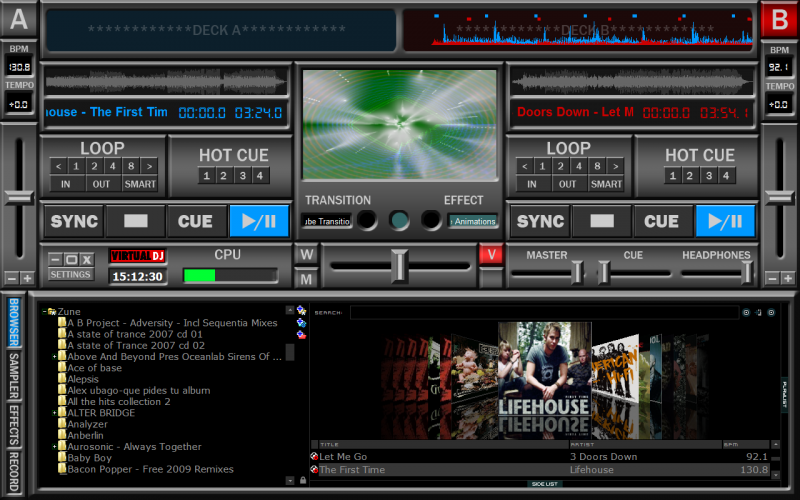The height and width of the screenshot is (500, 800).
Task: Click the add virtual folder blue icon
Action: tap(301, 322)
